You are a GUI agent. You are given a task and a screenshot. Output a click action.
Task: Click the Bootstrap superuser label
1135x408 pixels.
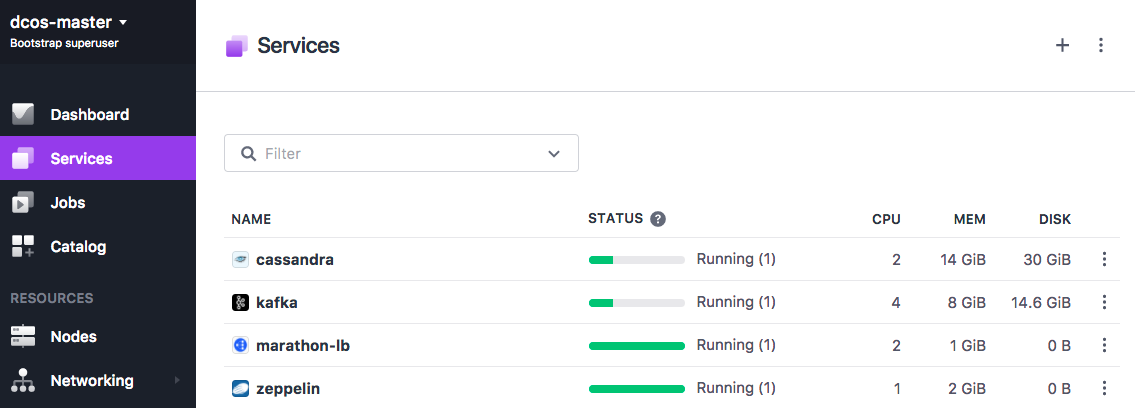coord(64,43)
